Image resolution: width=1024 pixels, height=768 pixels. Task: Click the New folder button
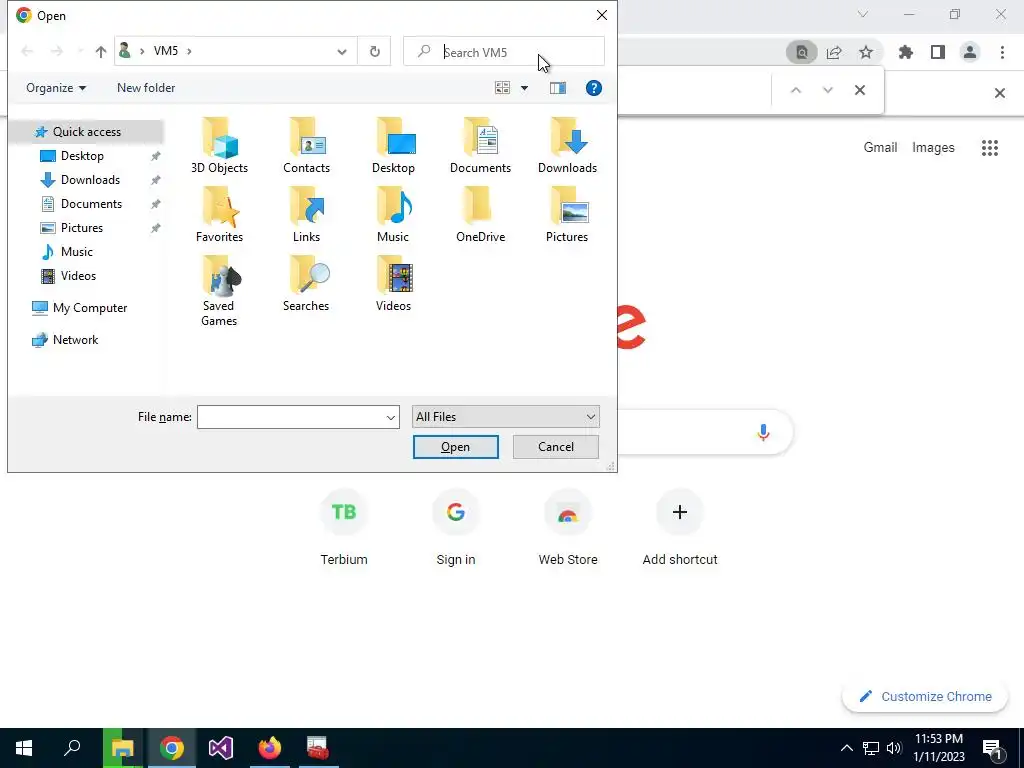click(x=146, y=88)
